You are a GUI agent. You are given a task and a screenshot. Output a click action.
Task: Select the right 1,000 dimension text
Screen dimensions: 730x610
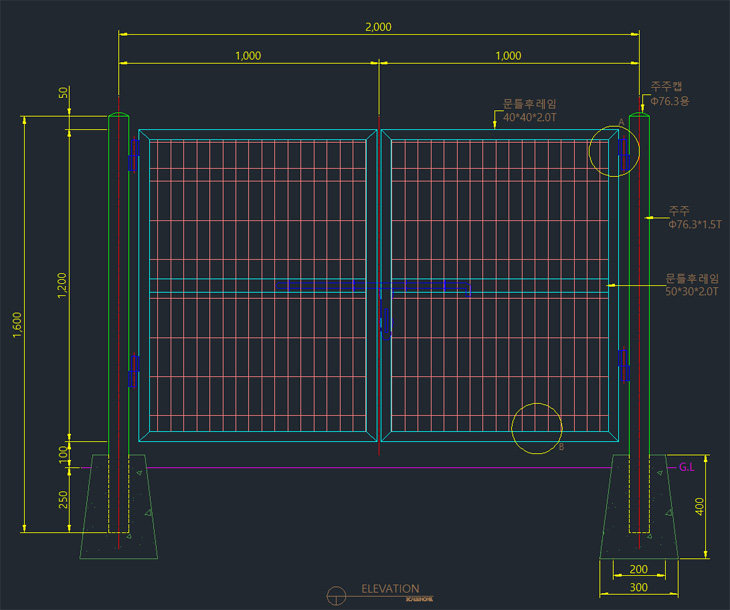508,56
